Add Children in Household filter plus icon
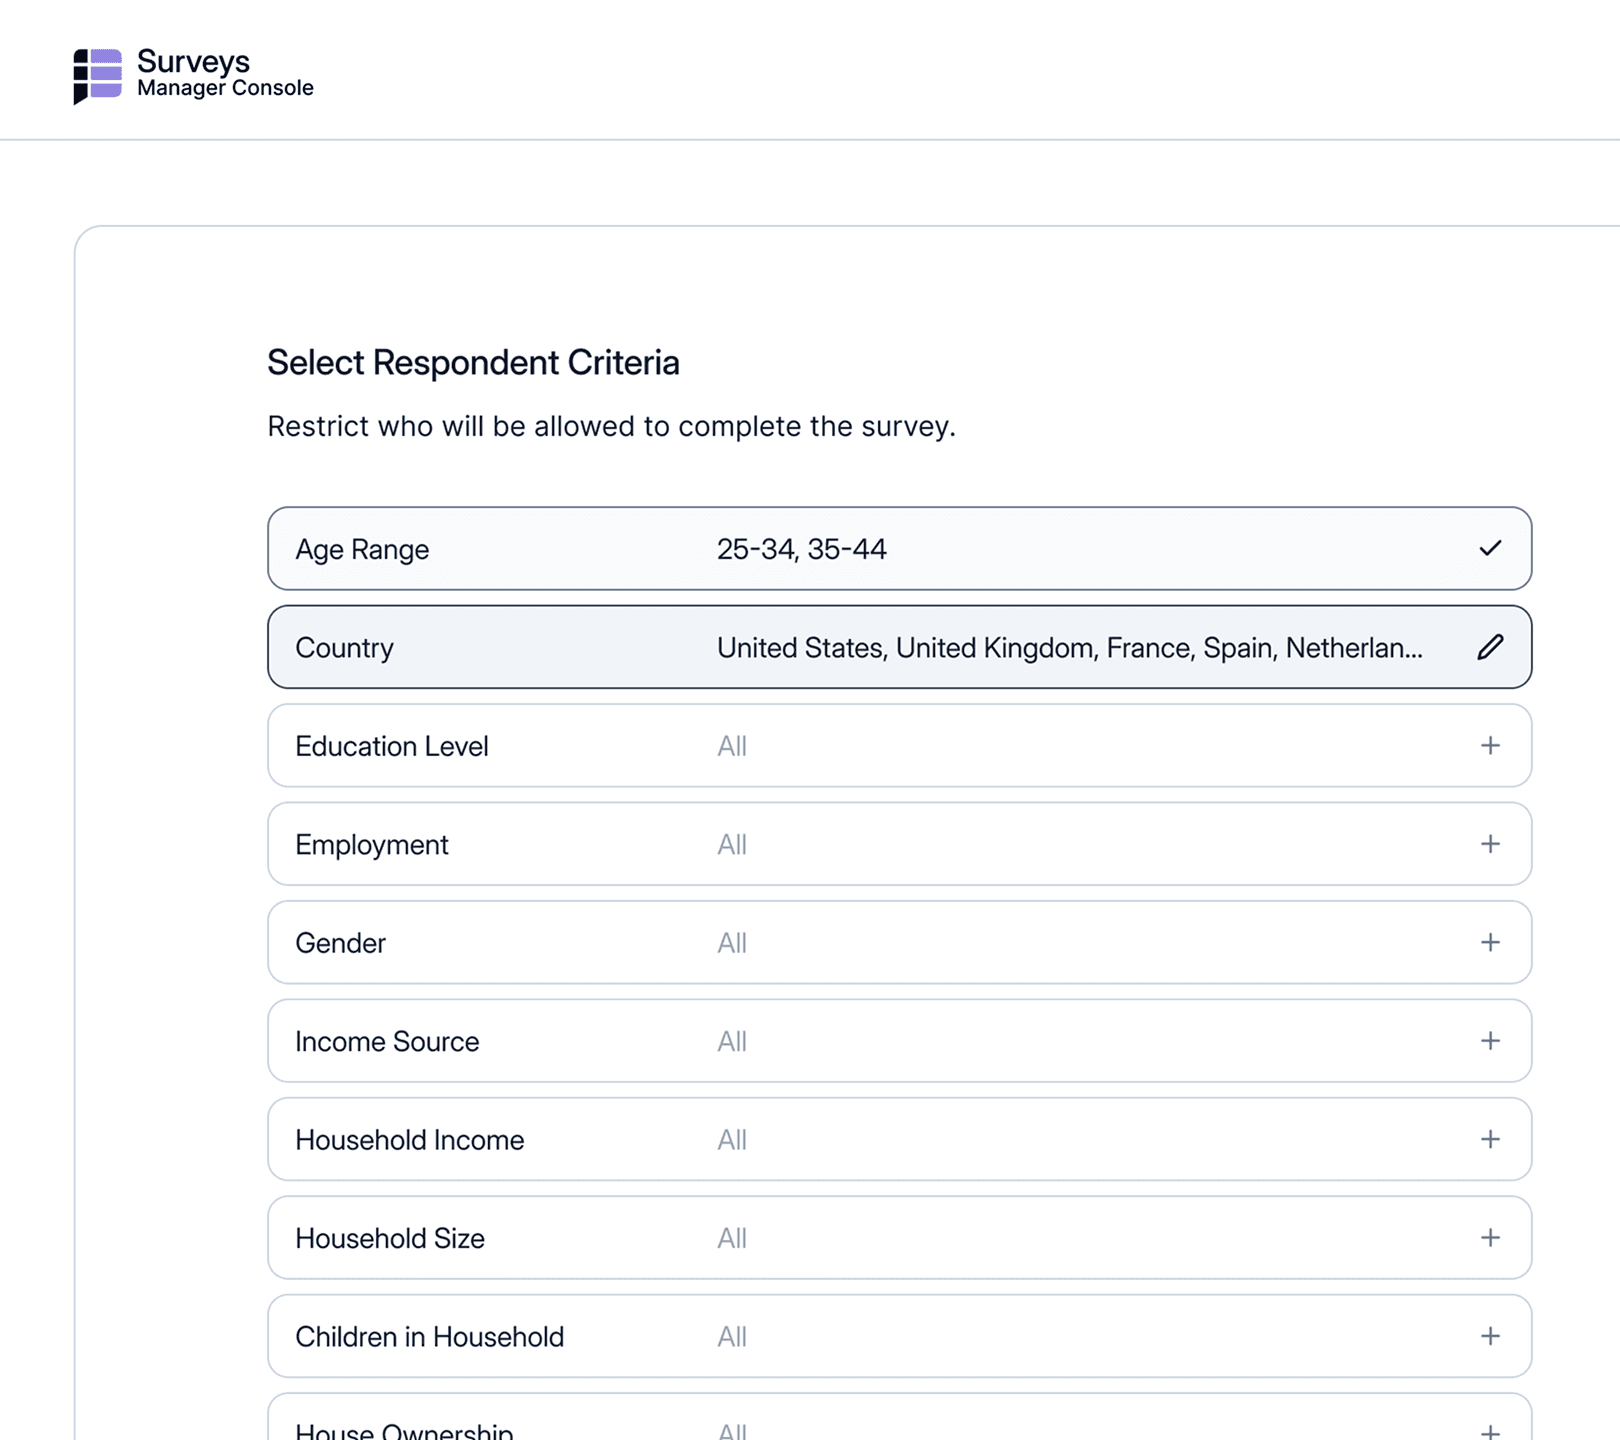This screenshot has width=1620, height=1440. [1490, 1337]
